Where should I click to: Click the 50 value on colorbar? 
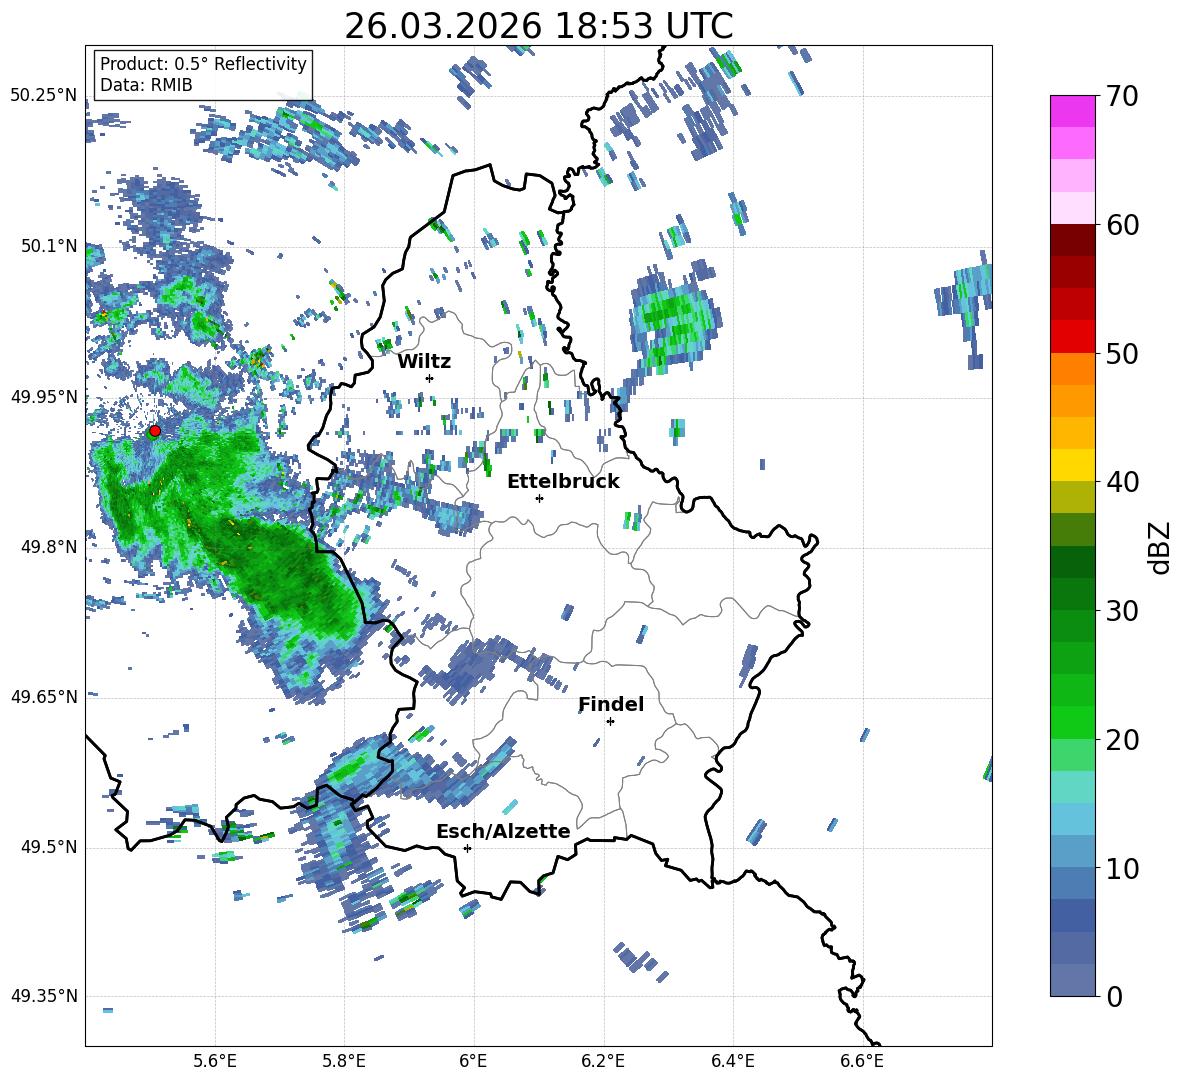point(1122,354)
